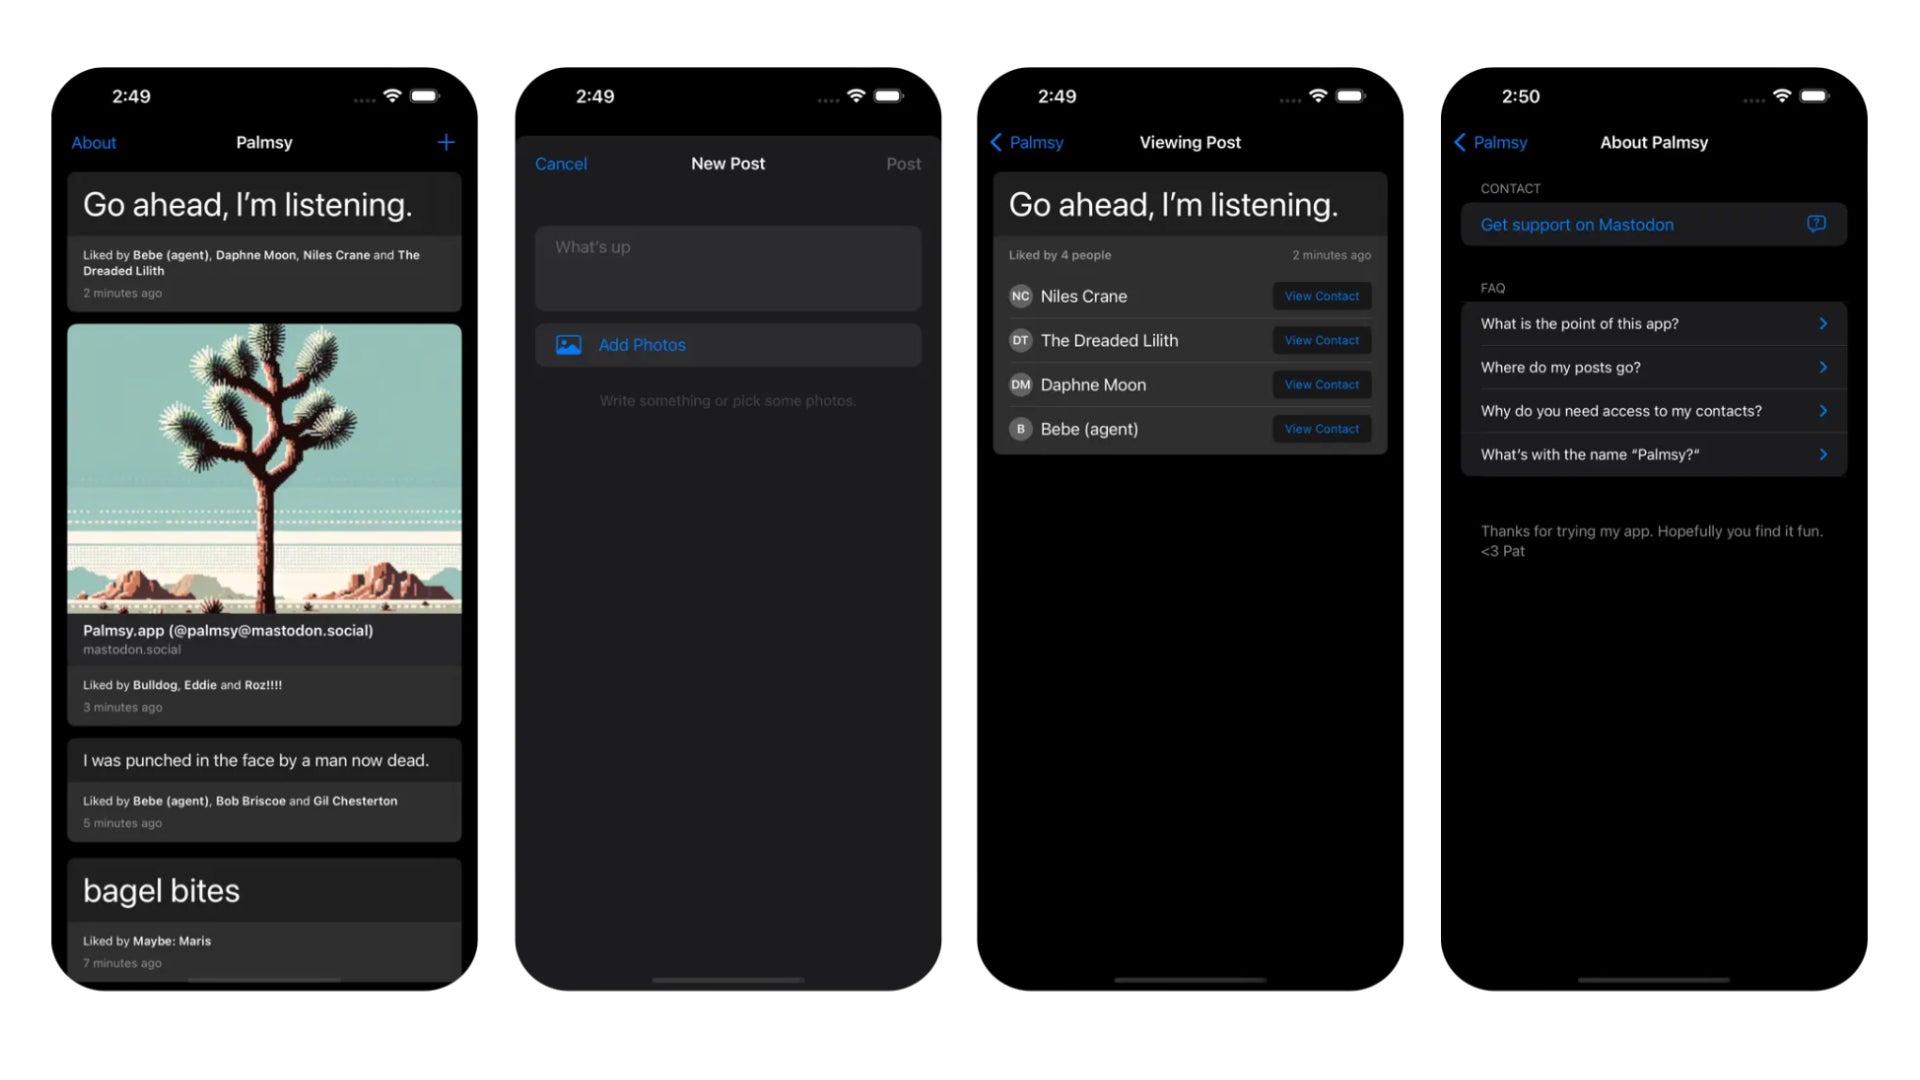The height and width of the screenshot is (1080, 1920).
Task: Tap Cancel on New Post screen
Action: tap(560, 162)
